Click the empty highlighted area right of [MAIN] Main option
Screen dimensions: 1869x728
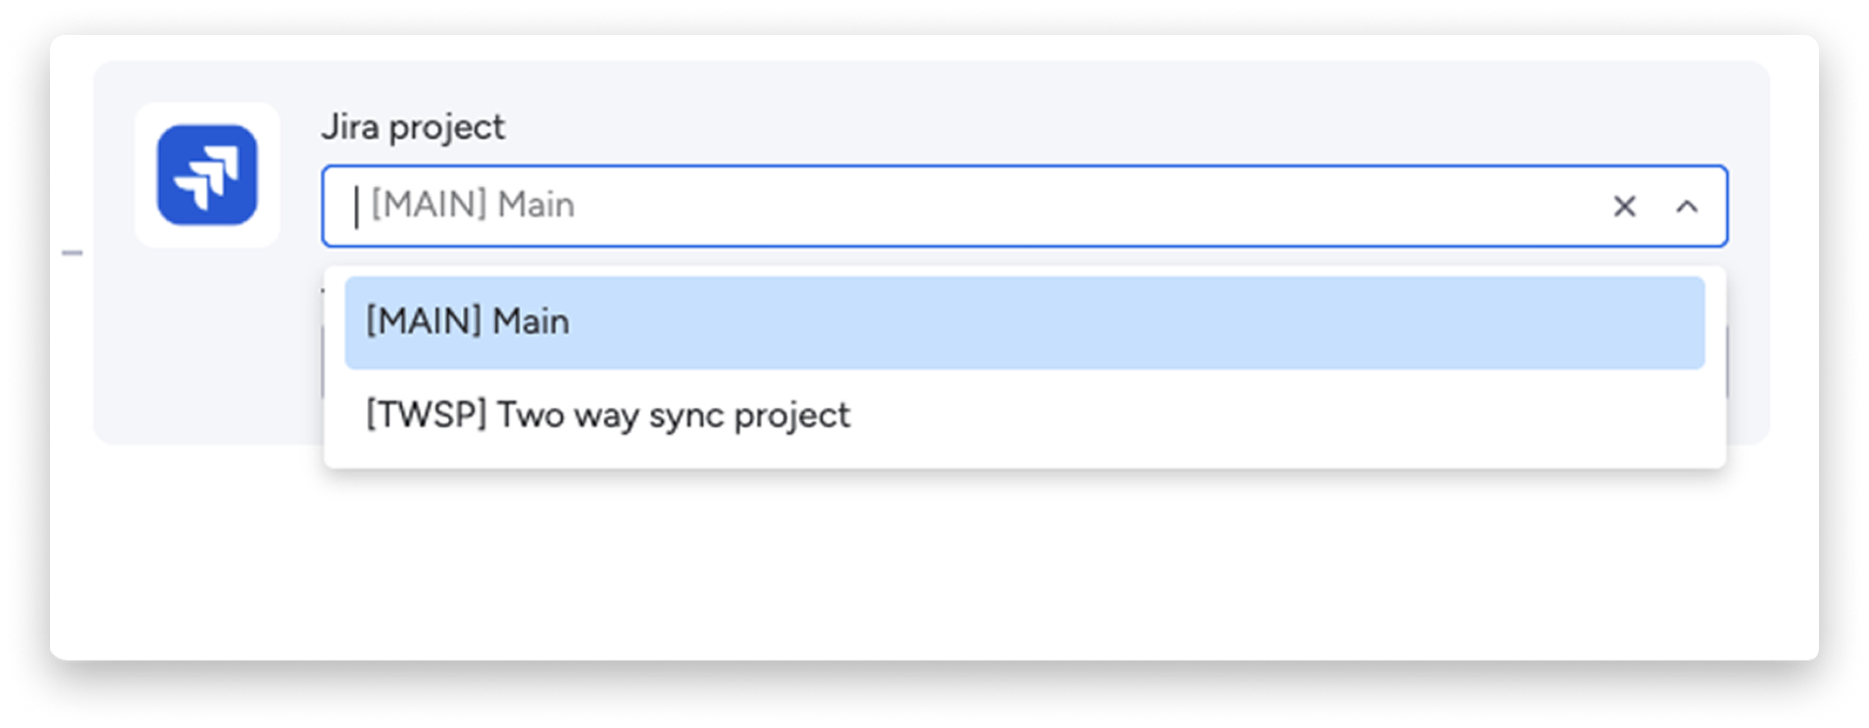point(1200,322)
